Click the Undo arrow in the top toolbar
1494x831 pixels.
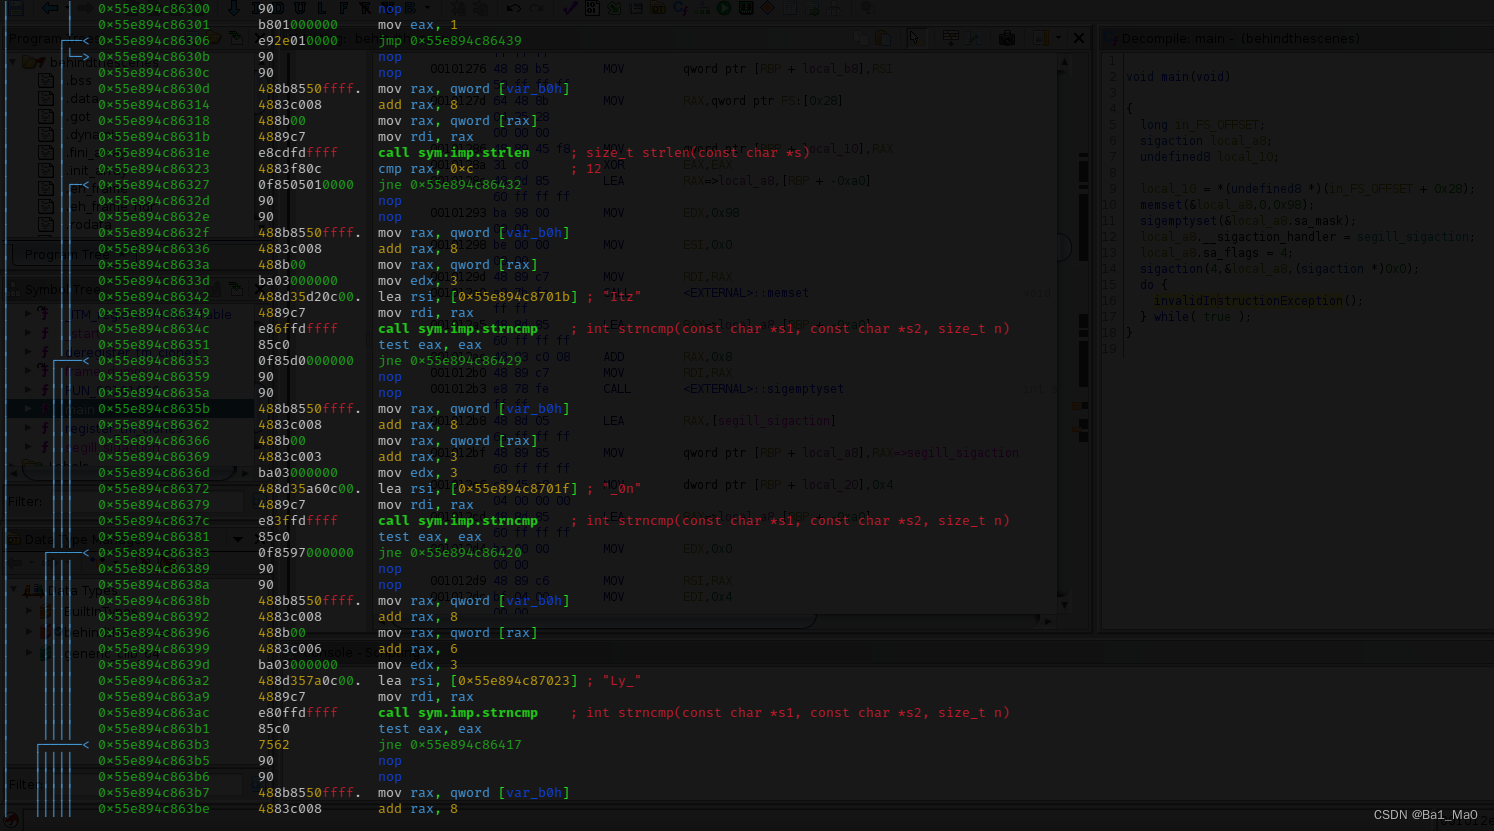[x=513, y=8]
